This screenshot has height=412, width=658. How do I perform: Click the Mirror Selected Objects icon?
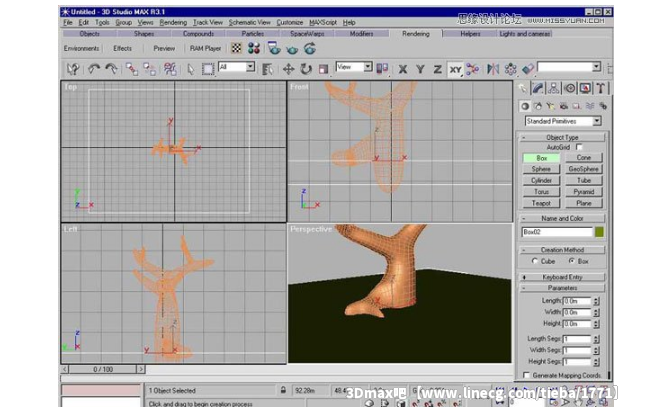point(493,68)
